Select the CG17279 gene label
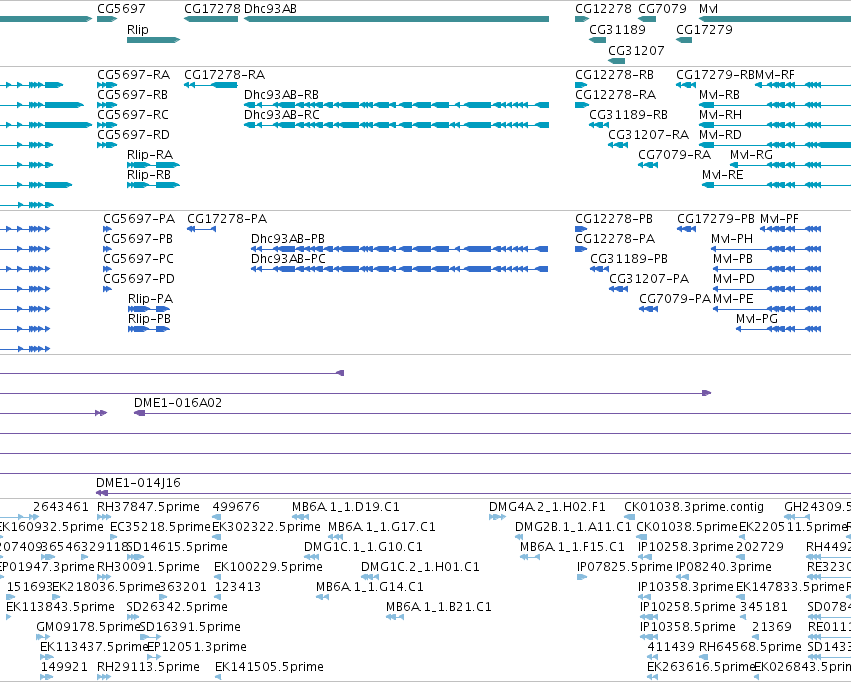This screenshot has height=682, width=851. click(x=704, y=29)
